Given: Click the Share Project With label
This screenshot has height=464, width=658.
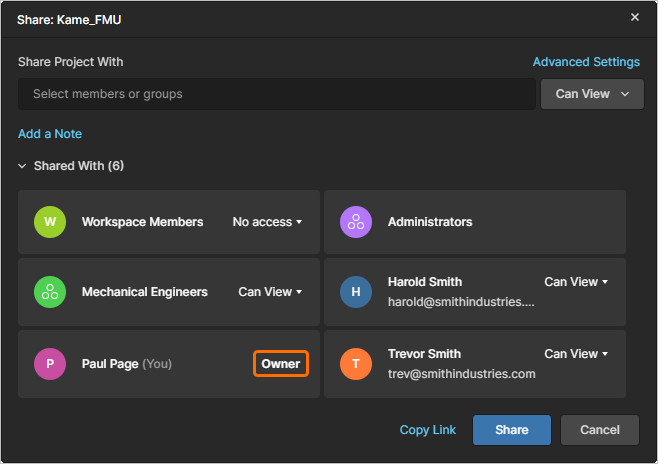Looking at the screenshot, I should click(70, 62).
